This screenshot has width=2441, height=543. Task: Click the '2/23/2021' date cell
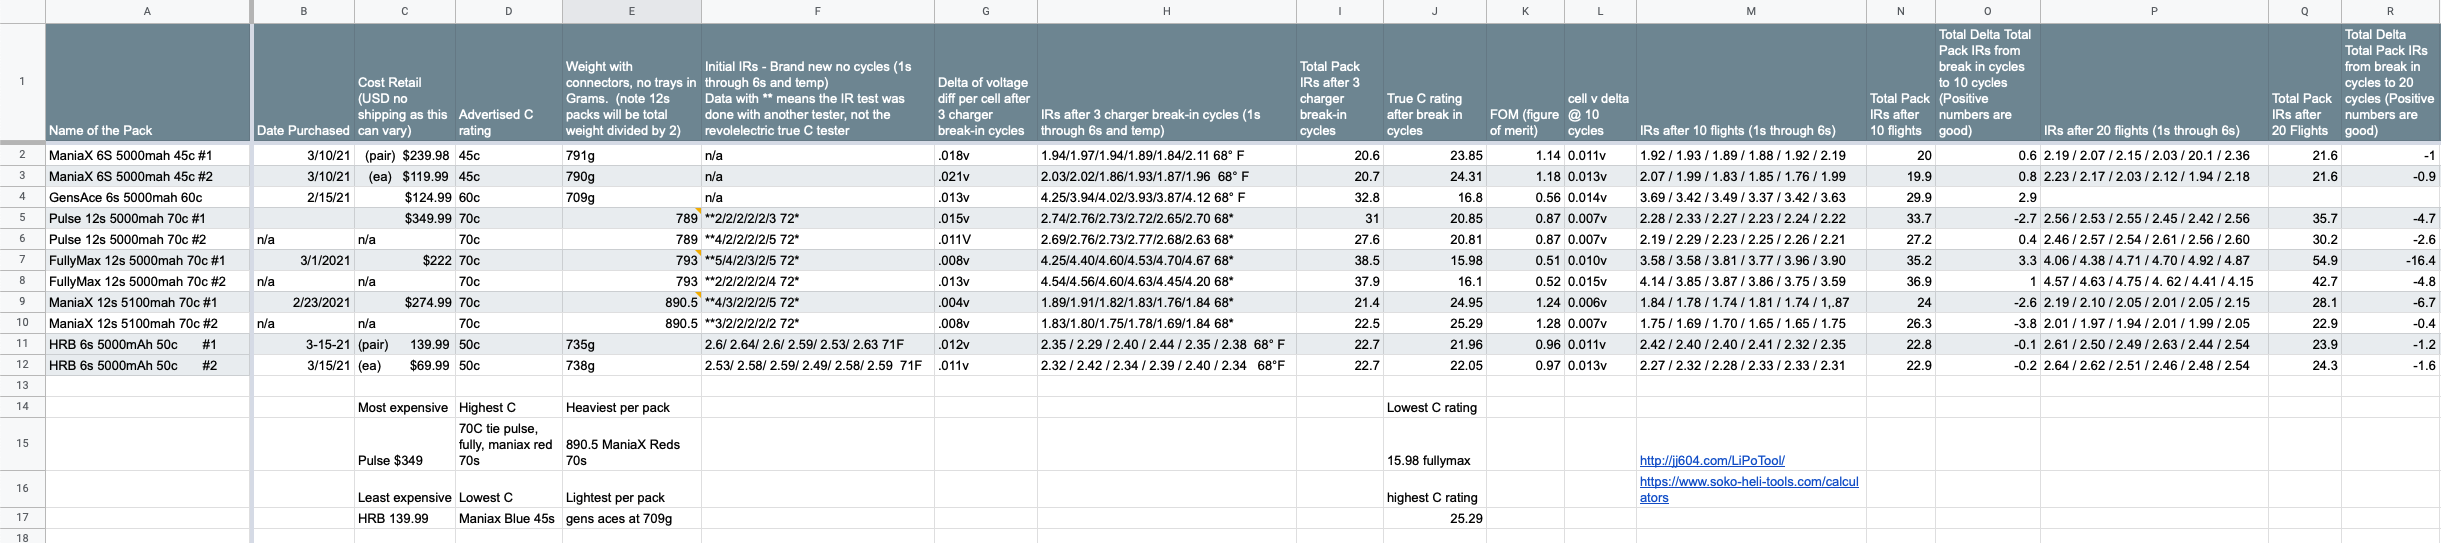pos(303,302)
